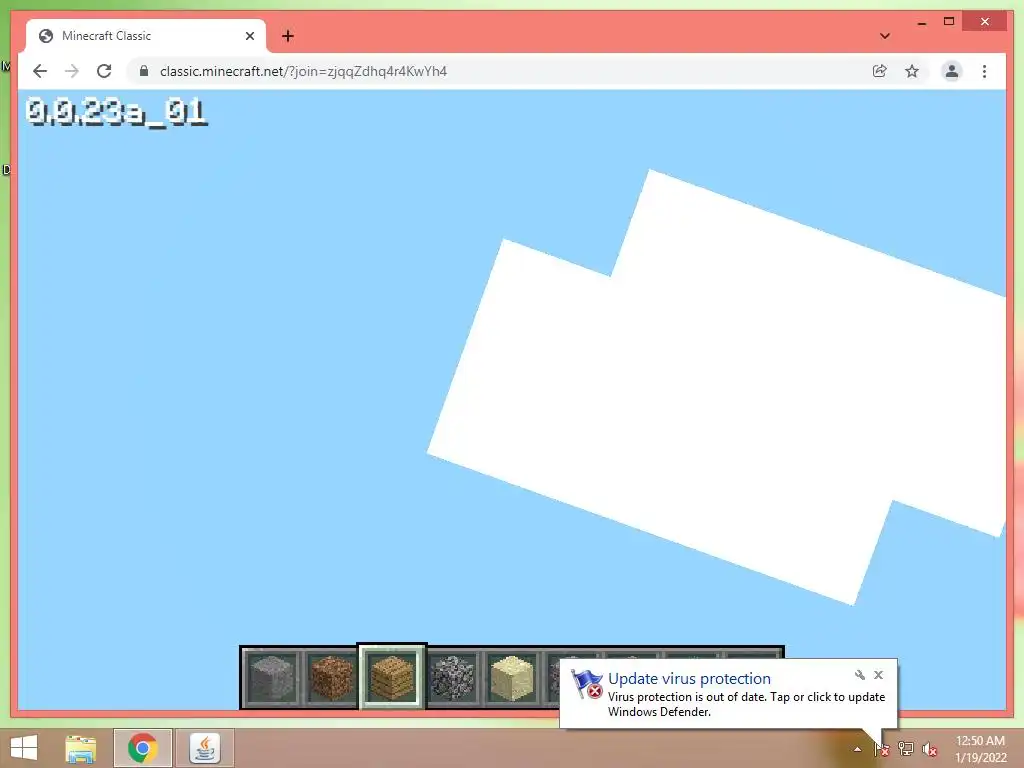The width and height of the screenshot is (1024, 768).
Task: Click the address bar URL
Action: 303,71
